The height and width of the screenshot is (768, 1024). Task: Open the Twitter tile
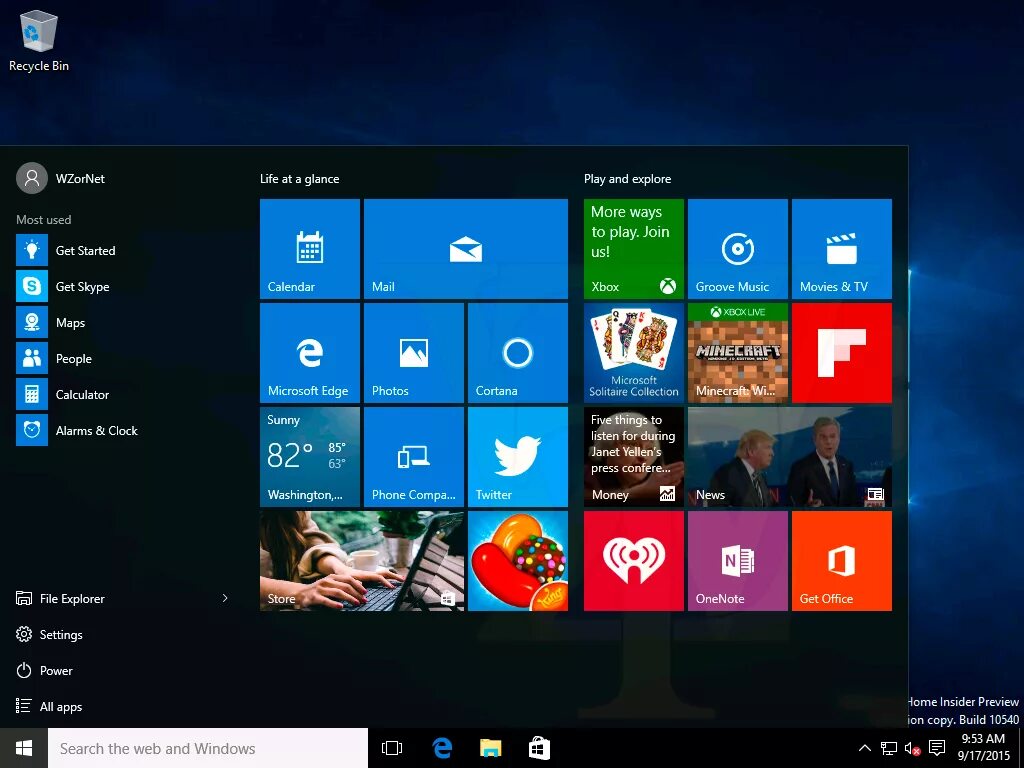click(517, 456)
